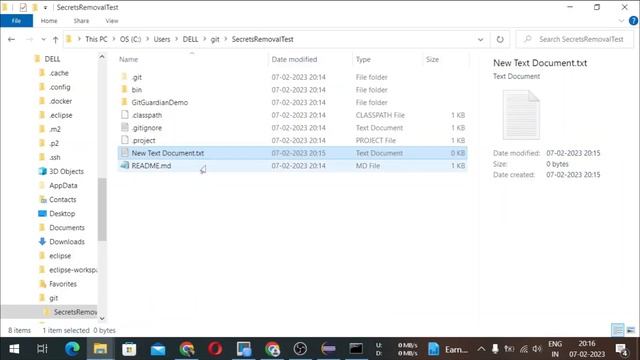640x360 pixels.
Task: Click the Search SecretsRemovalTest field
Action: pyautogui.click(x=575, y=39)
